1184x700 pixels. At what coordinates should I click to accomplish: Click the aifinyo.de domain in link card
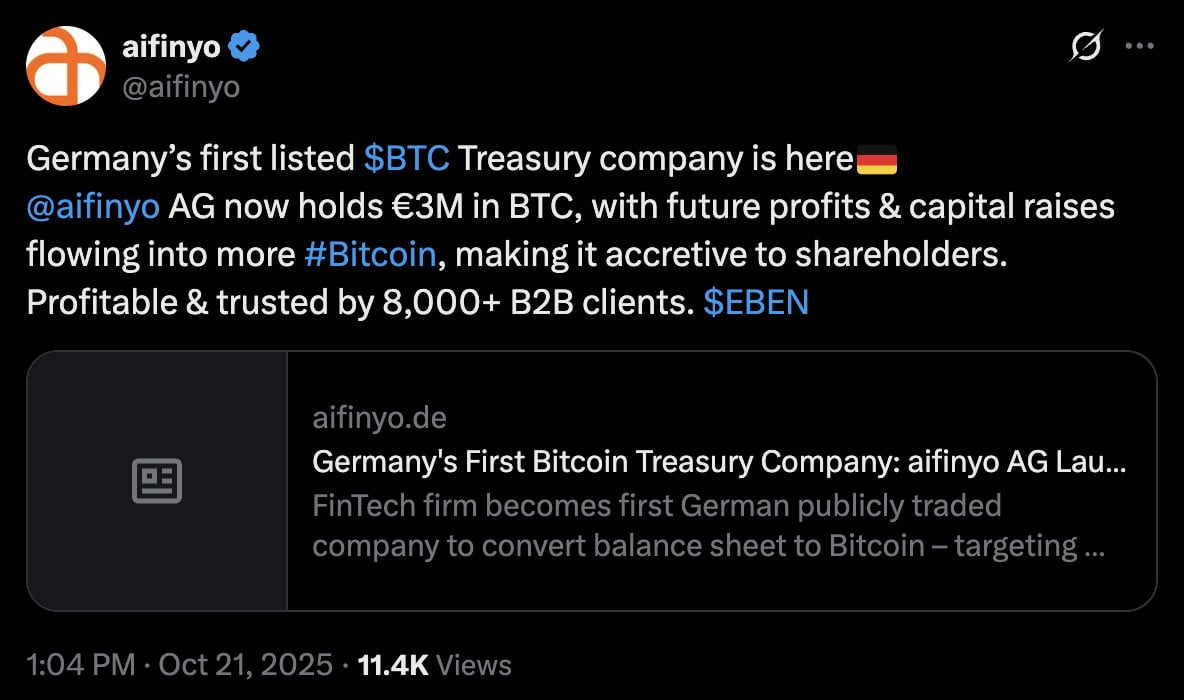tap(379, 416)
